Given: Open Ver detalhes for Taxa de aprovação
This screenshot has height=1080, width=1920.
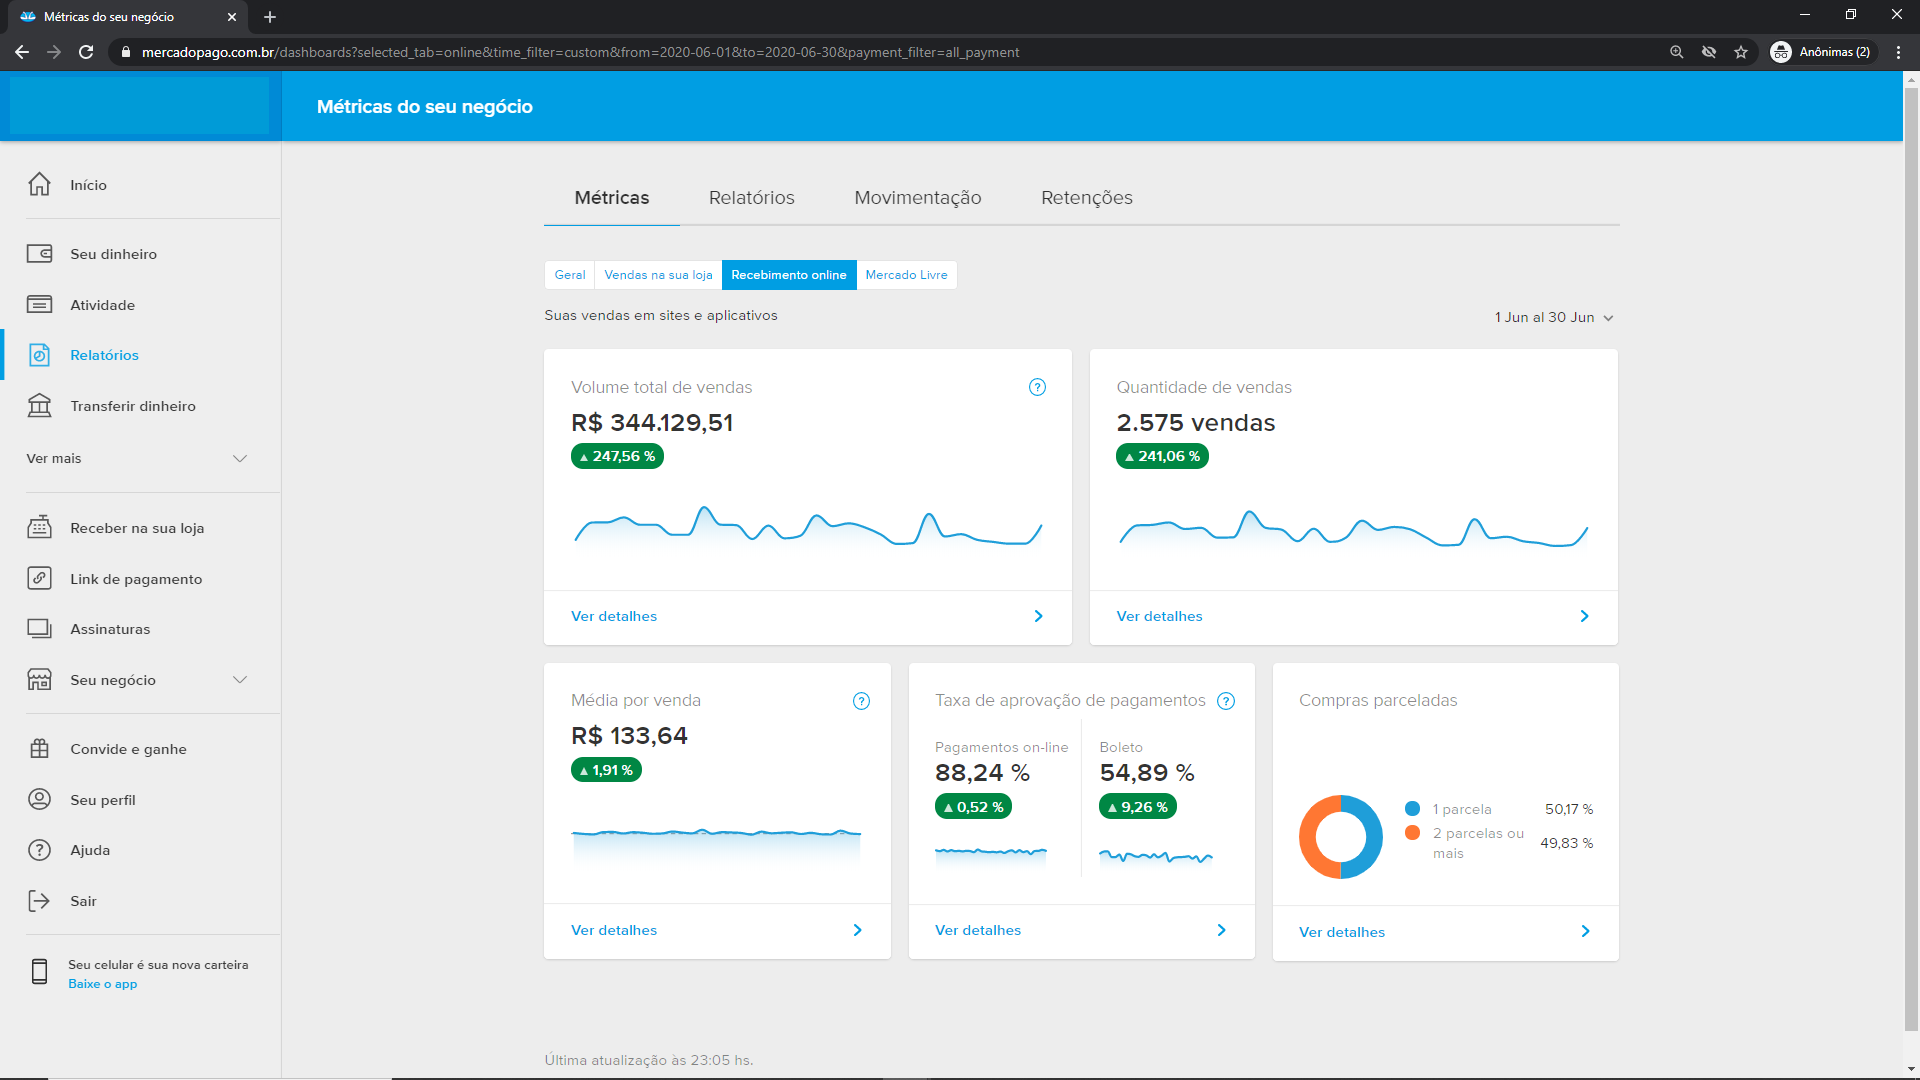Looking at the screenshot, I should click(x=978, y=930).
